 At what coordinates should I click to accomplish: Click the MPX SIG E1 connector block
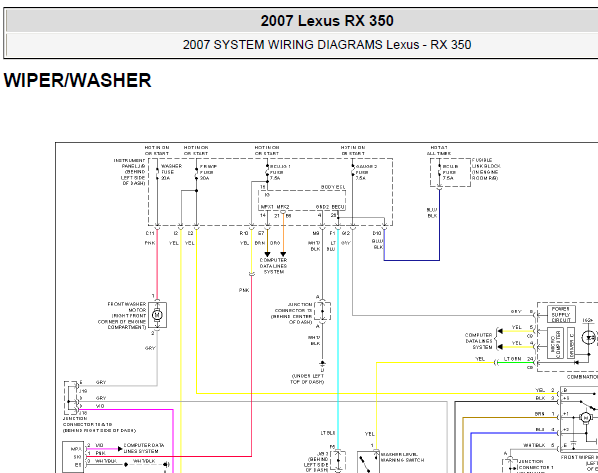pos(74,457)
